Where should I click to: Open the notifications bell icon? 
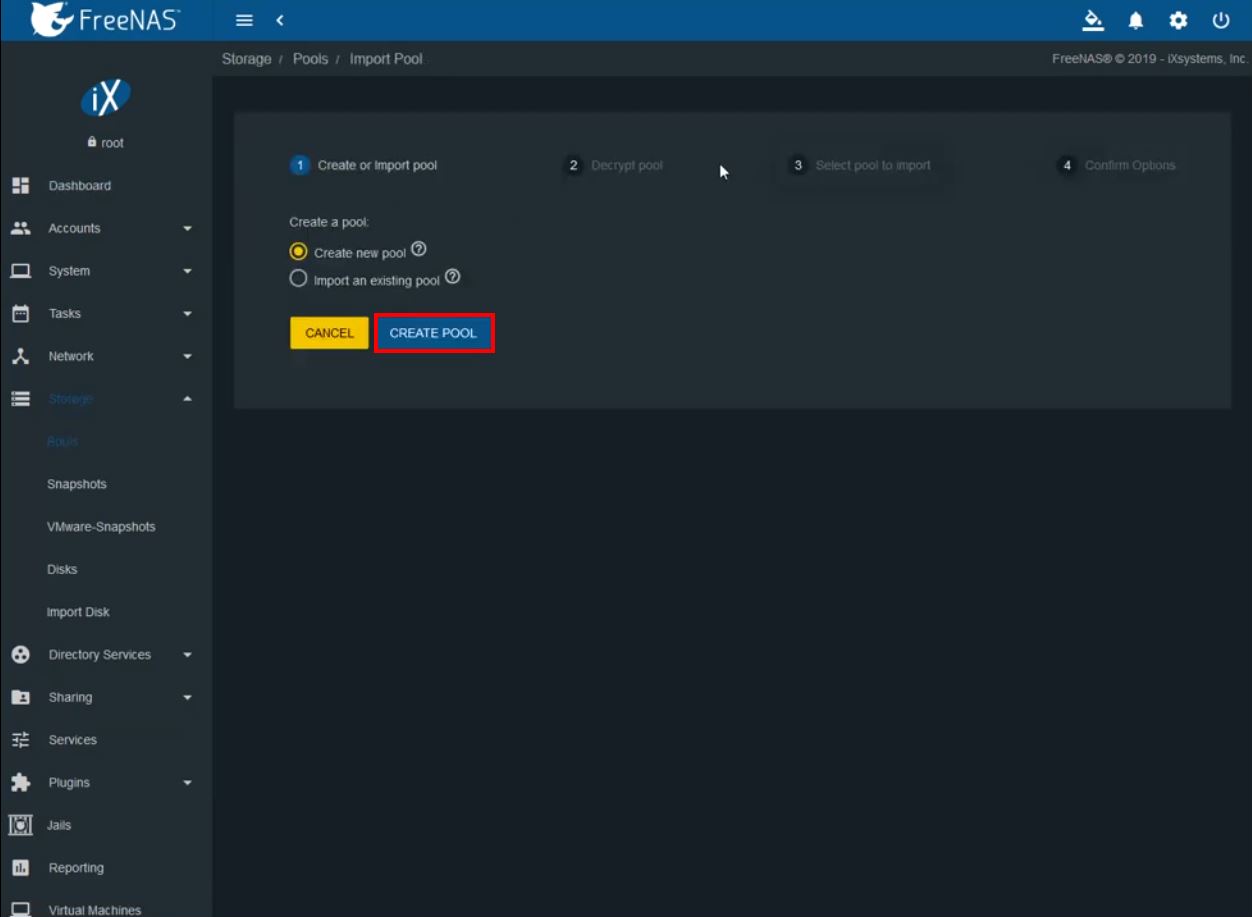pos(1136,20)
